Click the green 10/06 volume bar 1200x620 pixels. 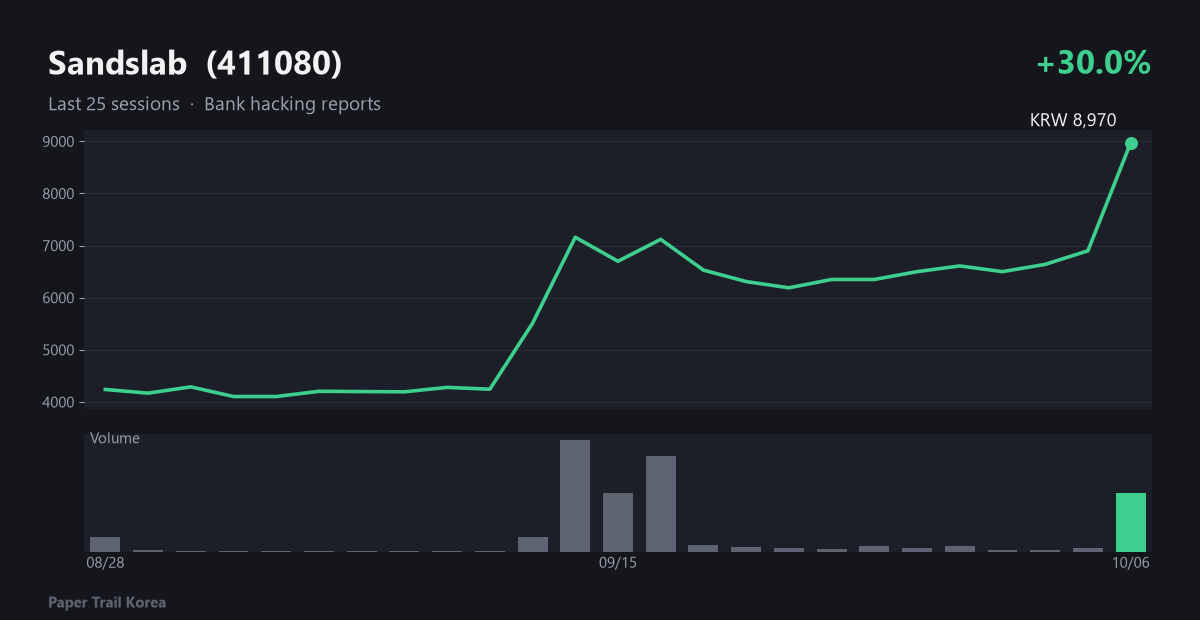coord(1131,522)
